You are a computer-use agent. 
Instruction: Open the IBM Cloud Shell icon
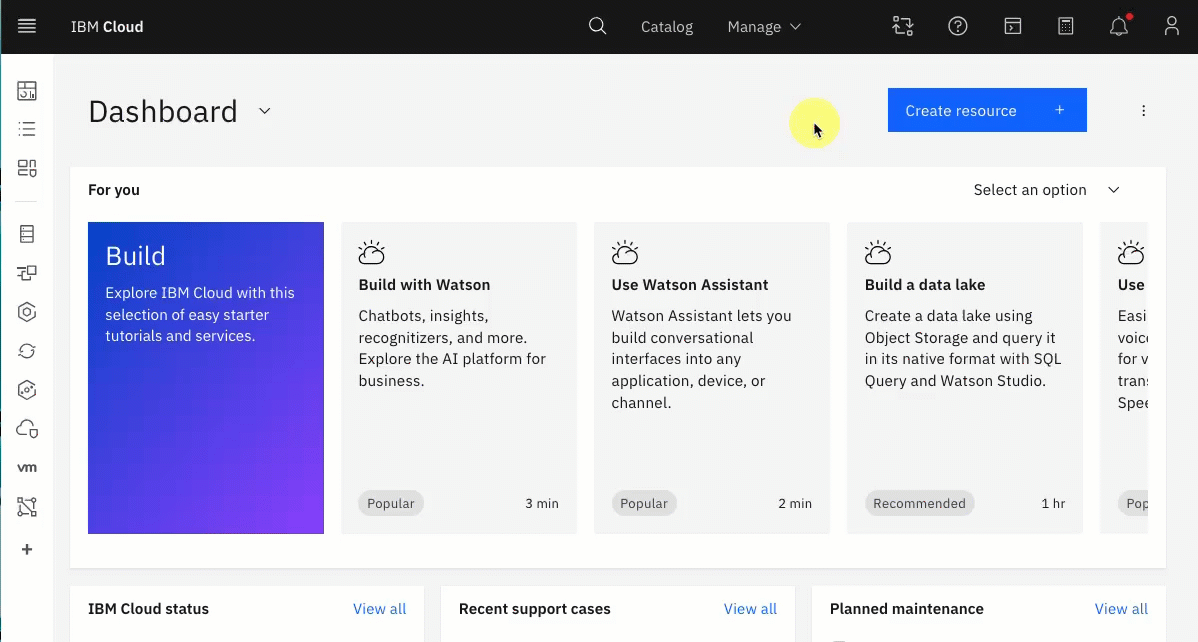[1012, 26]
